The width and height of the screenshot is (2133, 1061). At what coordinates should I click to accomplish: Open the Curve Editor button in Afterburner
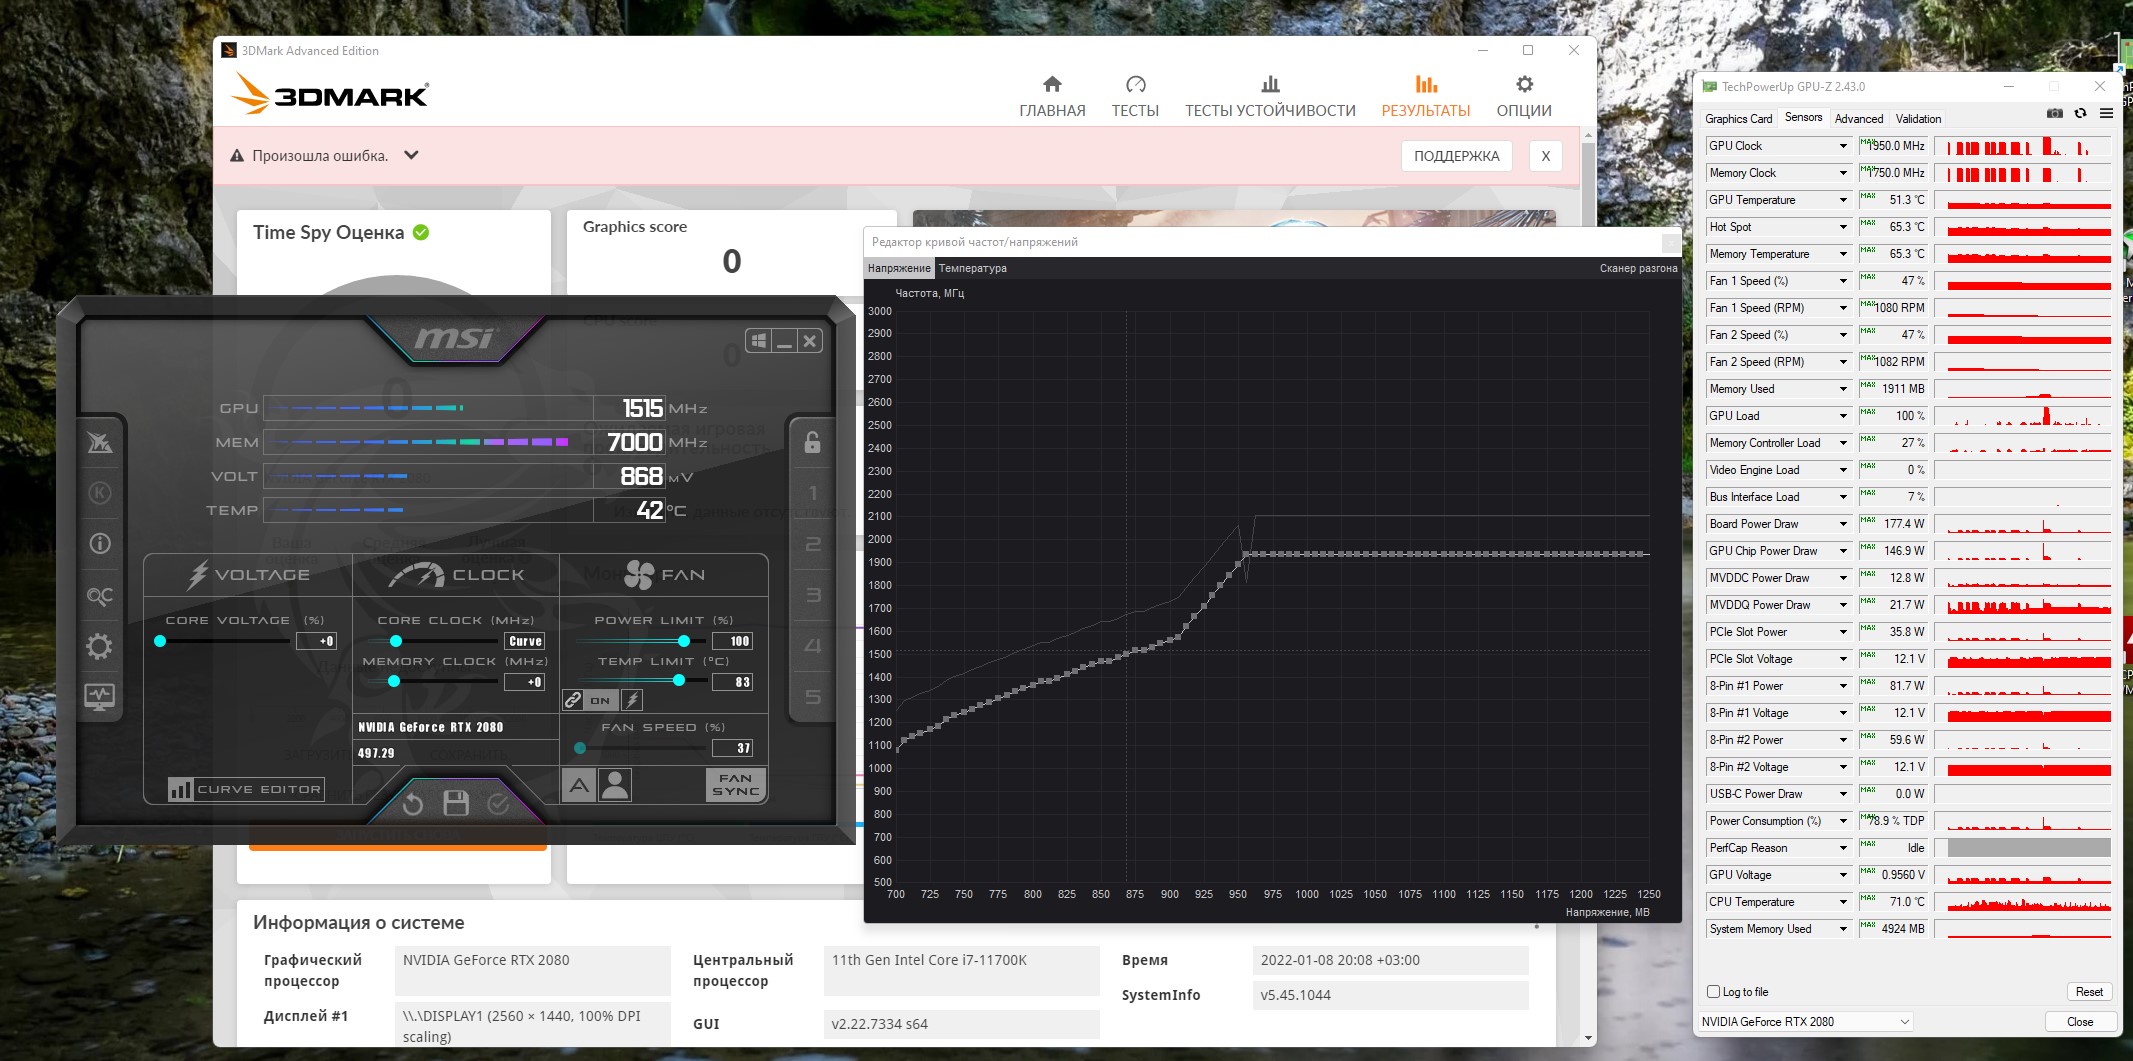click(x=246, y=789)
